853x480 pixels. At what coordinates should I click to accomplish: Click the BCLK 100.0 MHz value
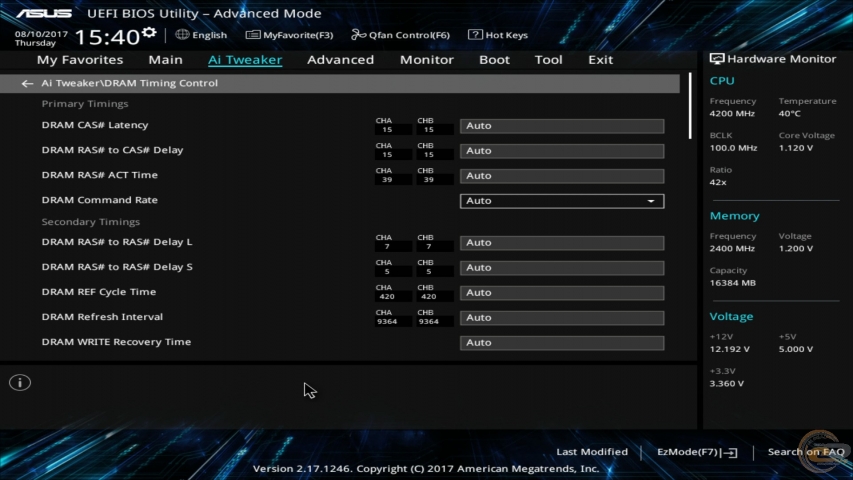point(733,148)
